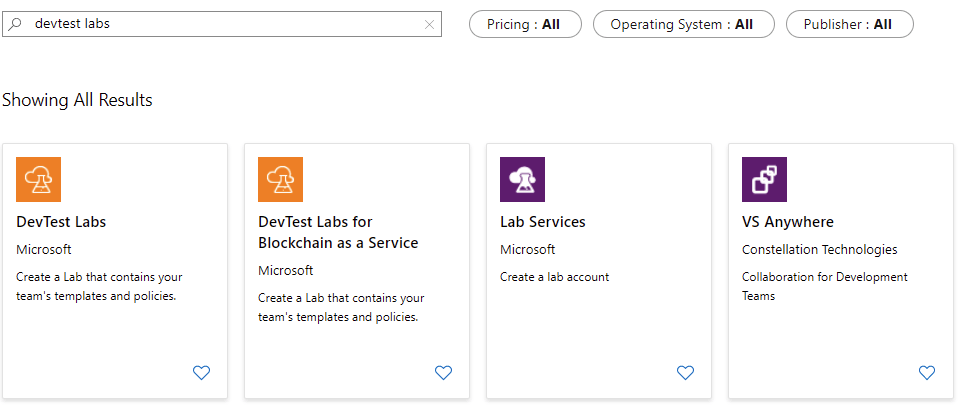Toggle the VS Anywhere favorite heart

tap(927, 372)
